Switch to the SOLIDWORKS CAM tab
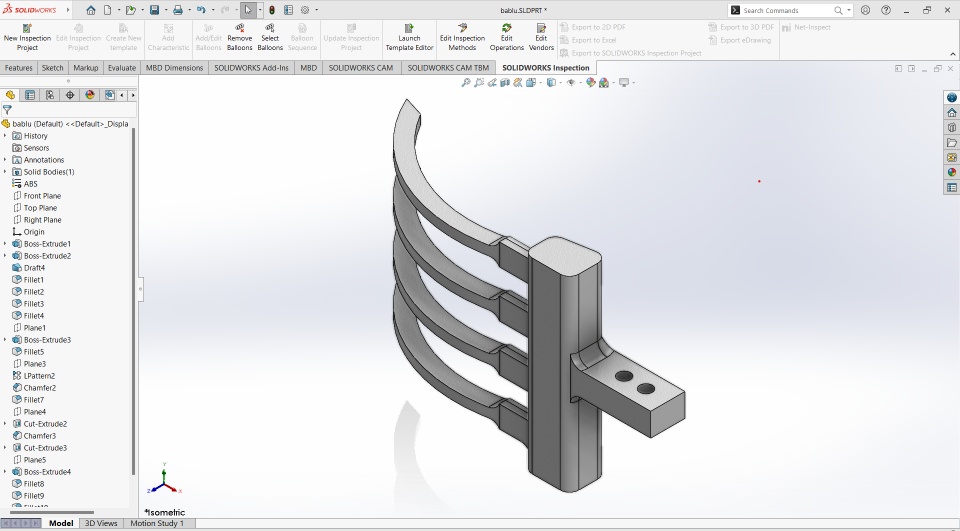Viewport: 960px width, 531px height. 361,68
